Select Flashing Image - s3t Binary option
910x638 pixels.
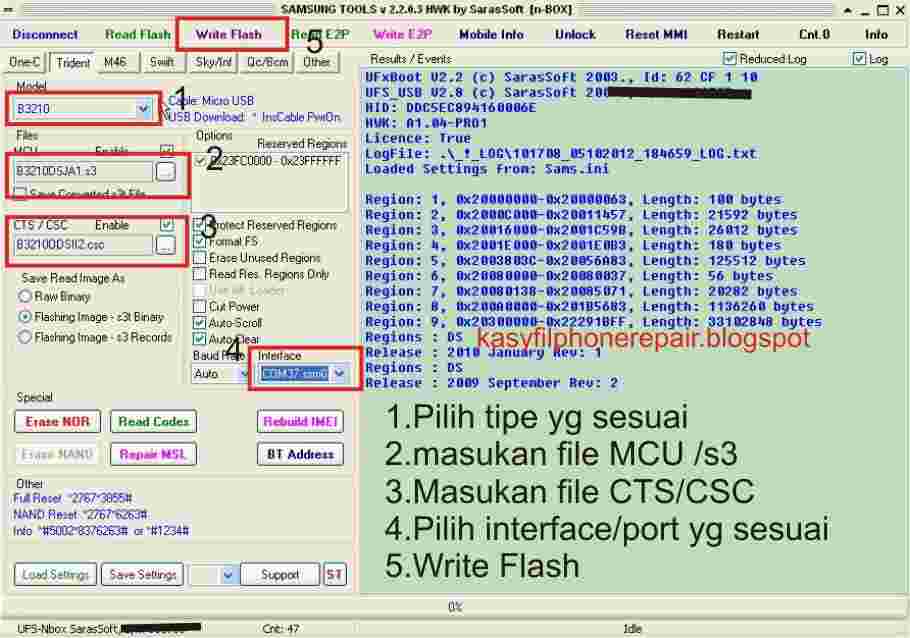[x=24, y=317]
